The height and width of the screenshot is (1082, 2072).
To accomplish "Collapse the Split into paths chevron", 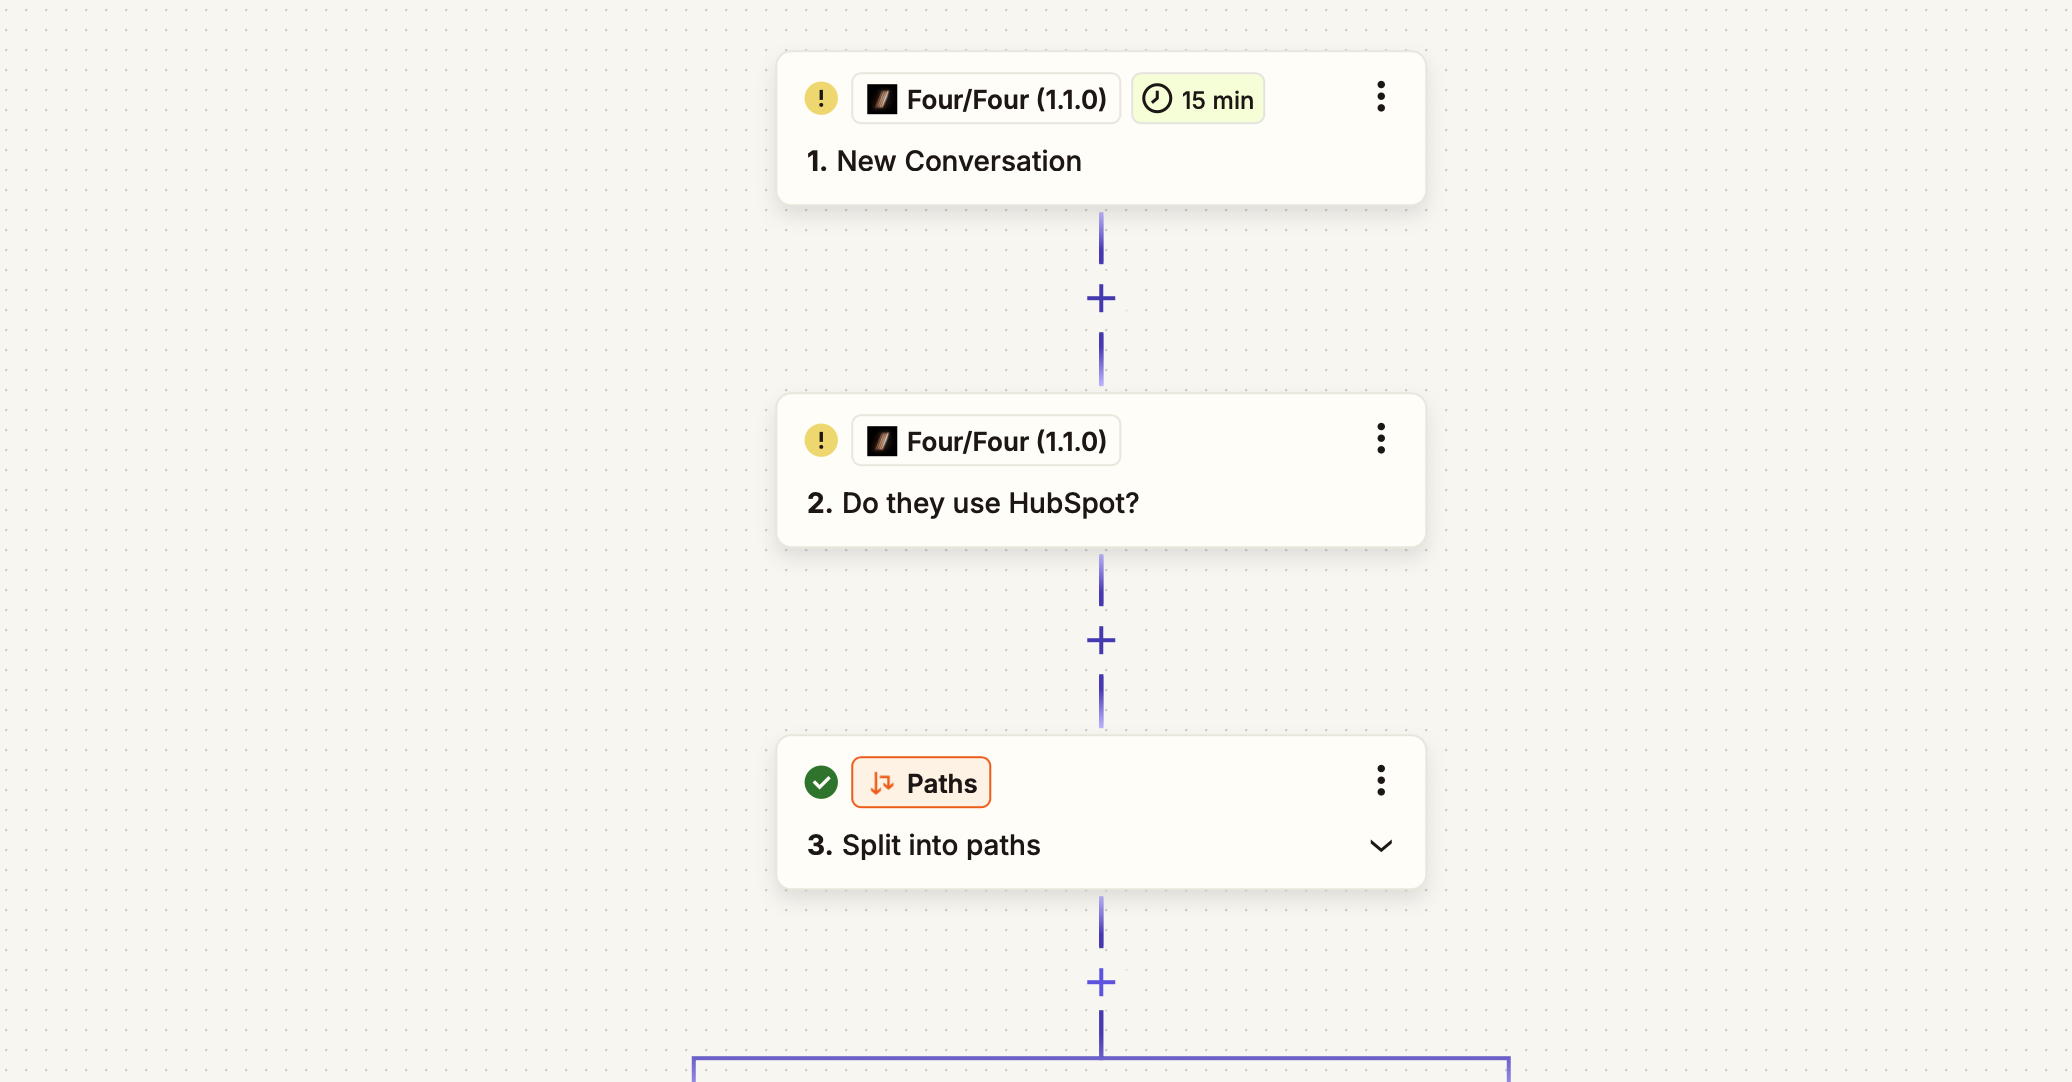I will tap(1381, 846).
